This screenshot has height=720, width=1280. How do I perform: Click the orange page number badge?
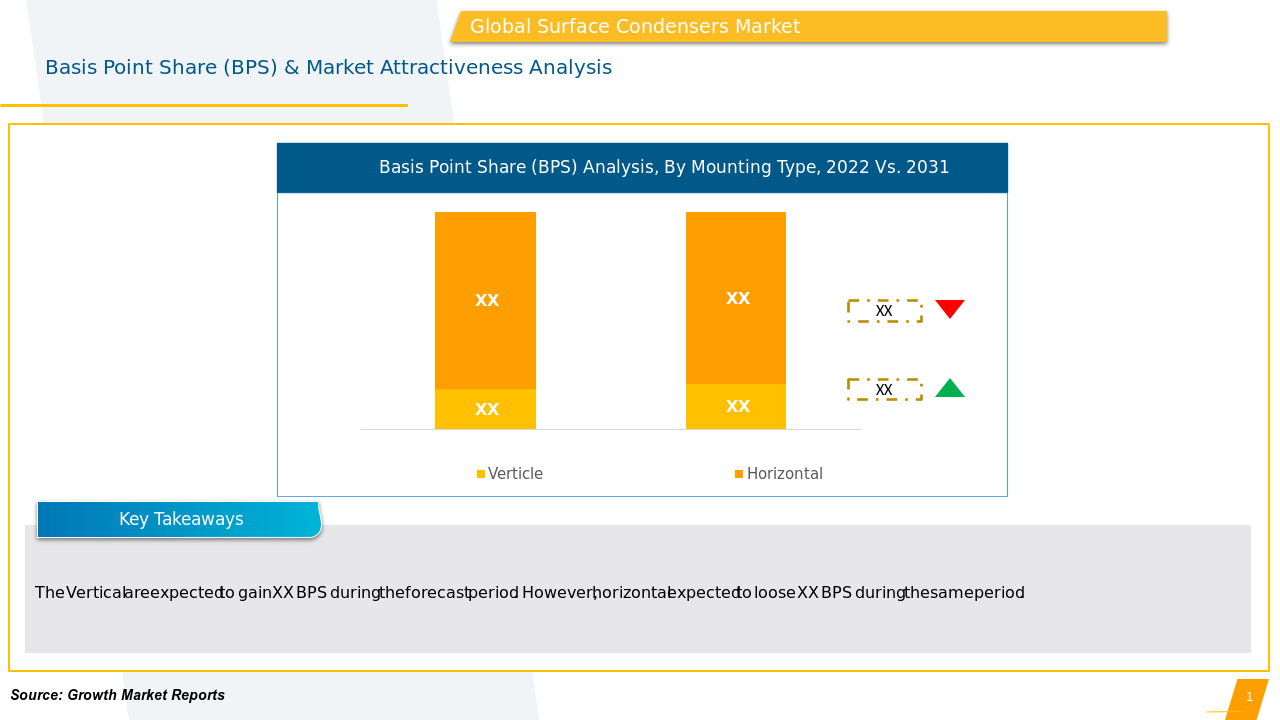point(1247,698)
